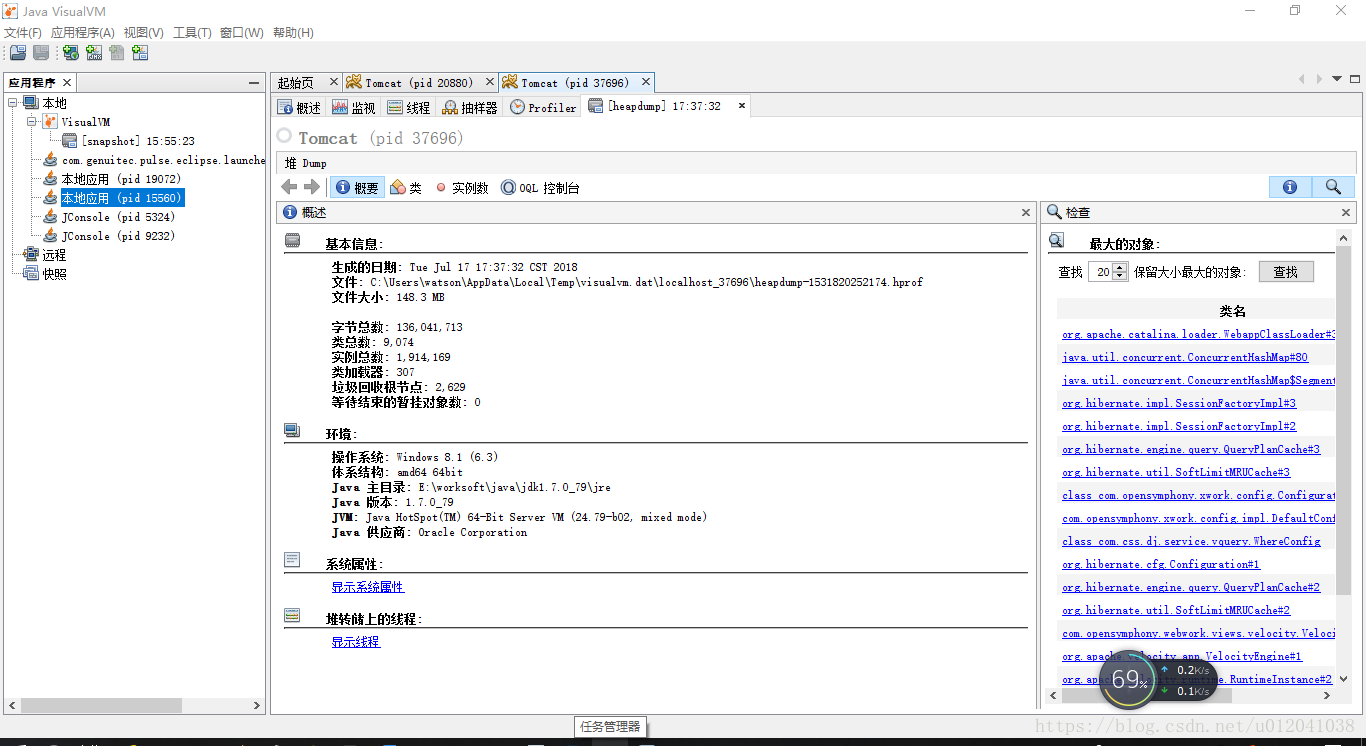The height and width of the screenshot is (746, 1366).
Task: Open the 概述 overview sub-tab
Action: pyautogui.click(x=300, y=107)
